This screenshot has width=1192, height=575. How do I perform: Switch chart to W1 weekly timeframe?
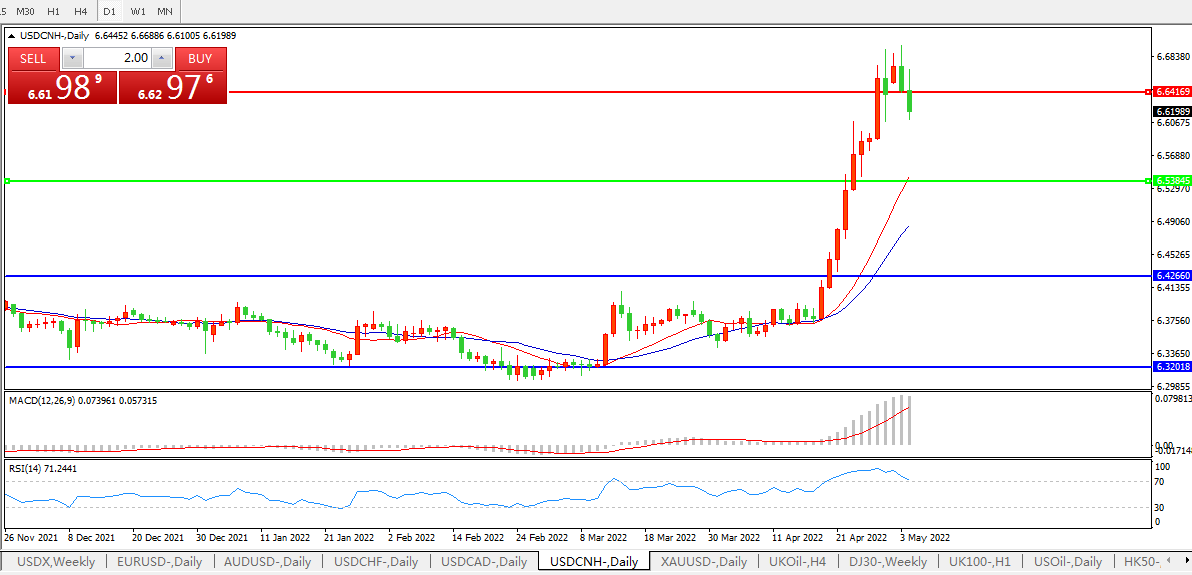point(138,11)
